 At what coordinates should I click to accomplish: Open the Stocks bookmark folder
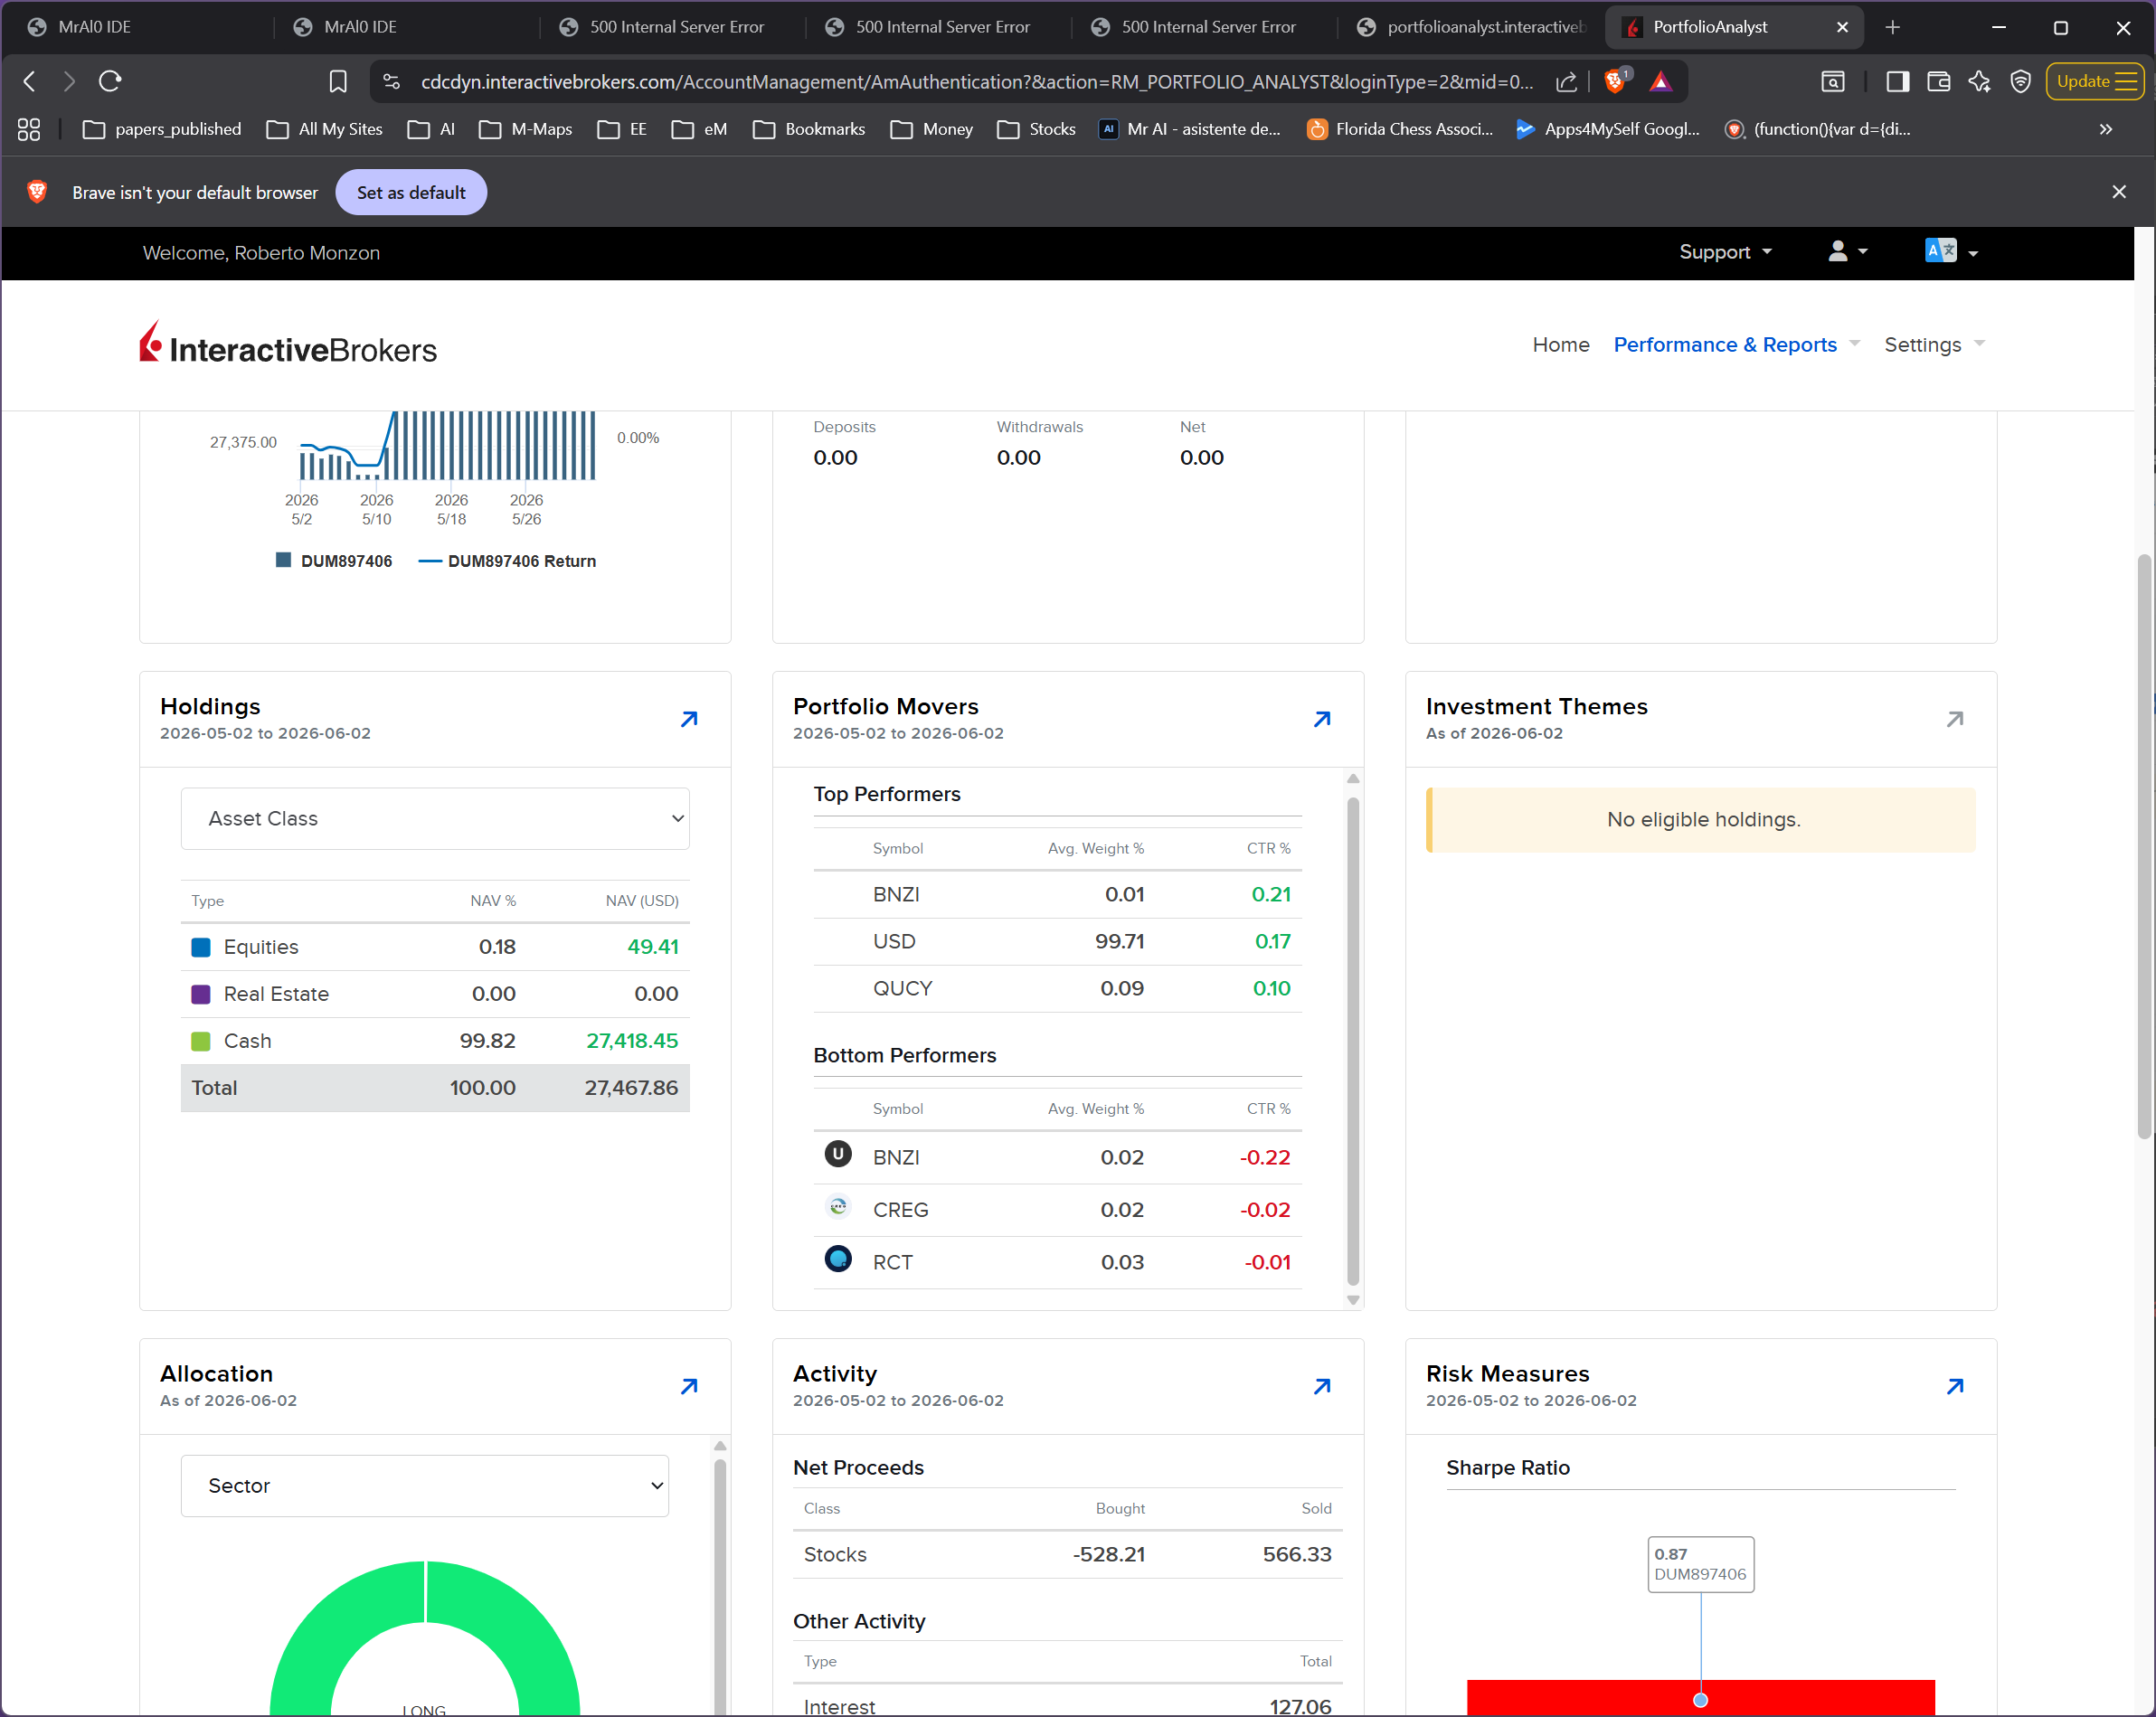pyautogui.click(x=1037, y=129)
